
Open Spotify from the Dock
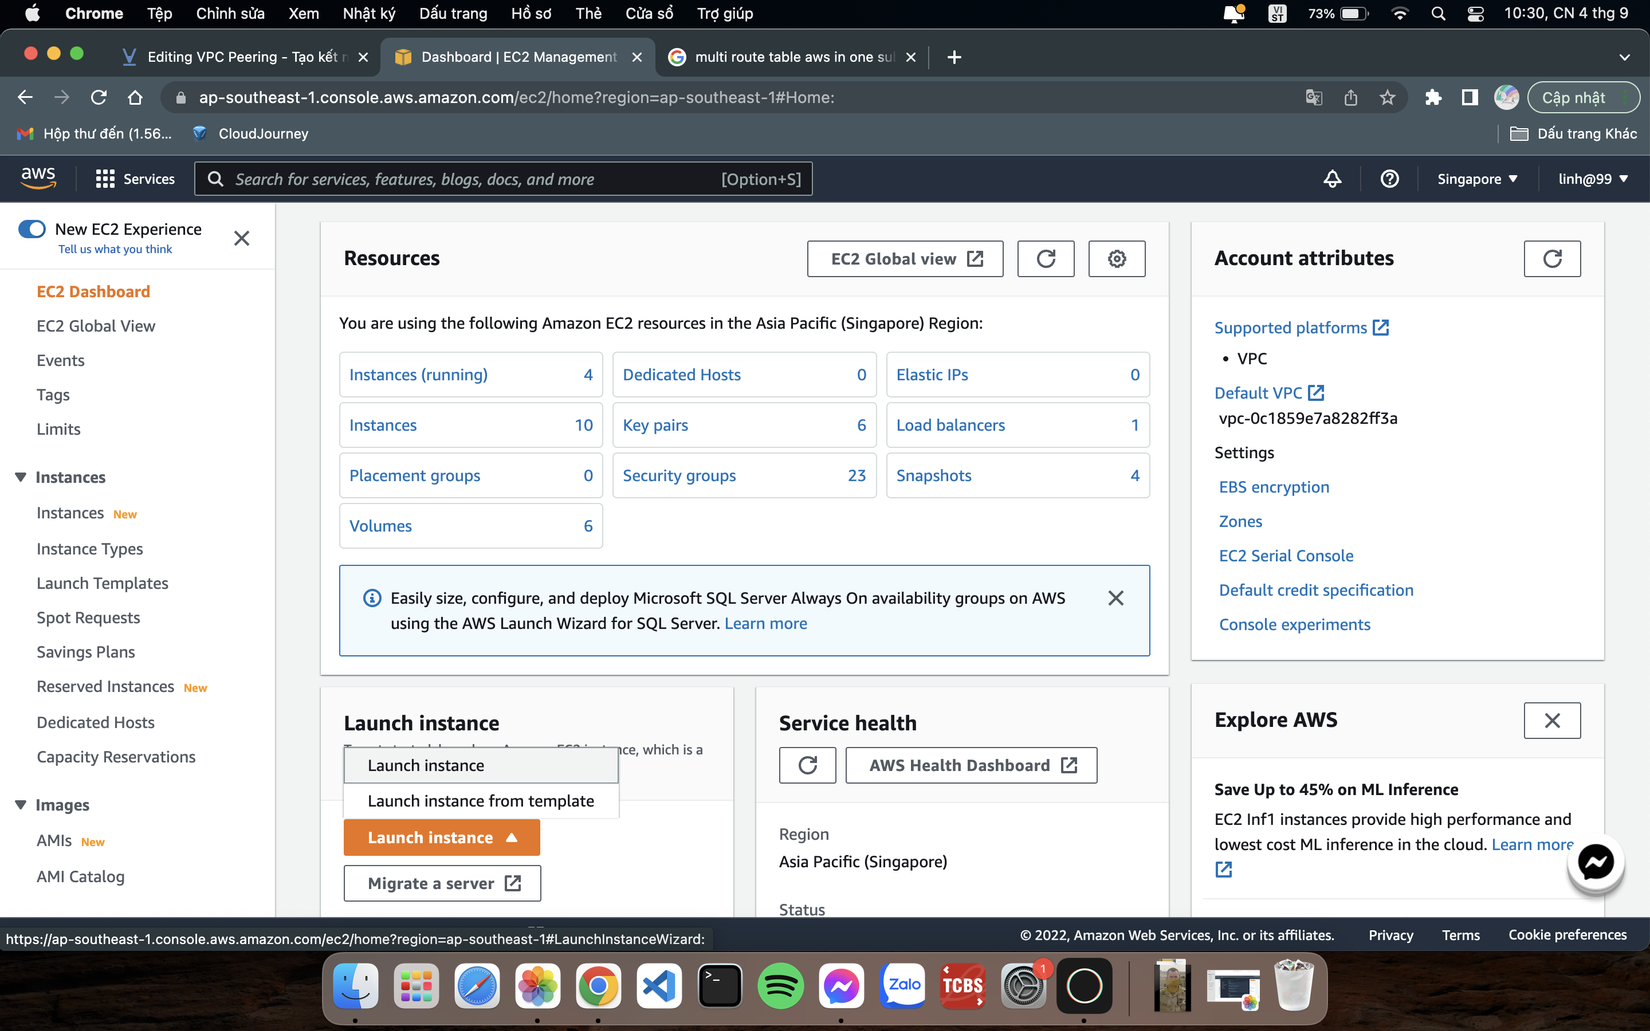(x=780, y=986)
